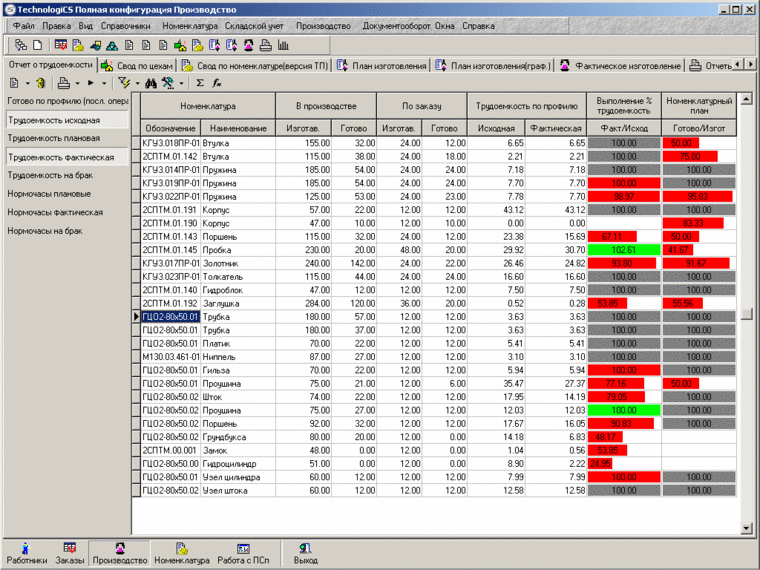
Task: Click the blank page icon in top toolbar
Action: click(x=37, y=45)
